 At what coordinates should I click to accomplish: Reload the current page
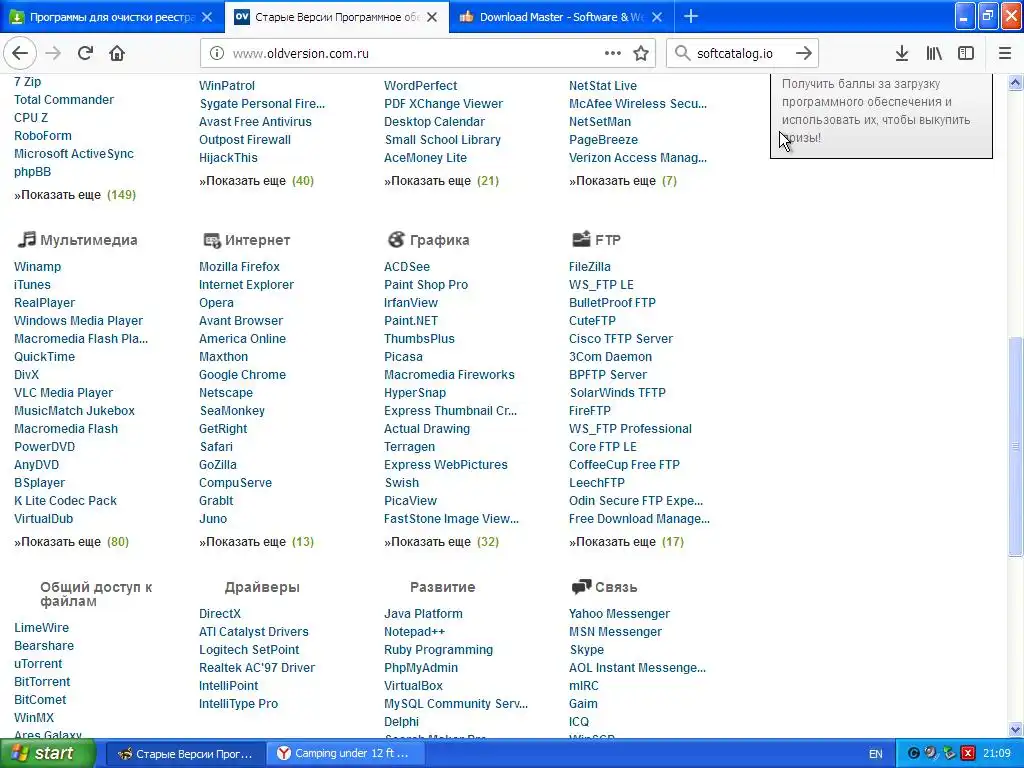tap(85, 53)
